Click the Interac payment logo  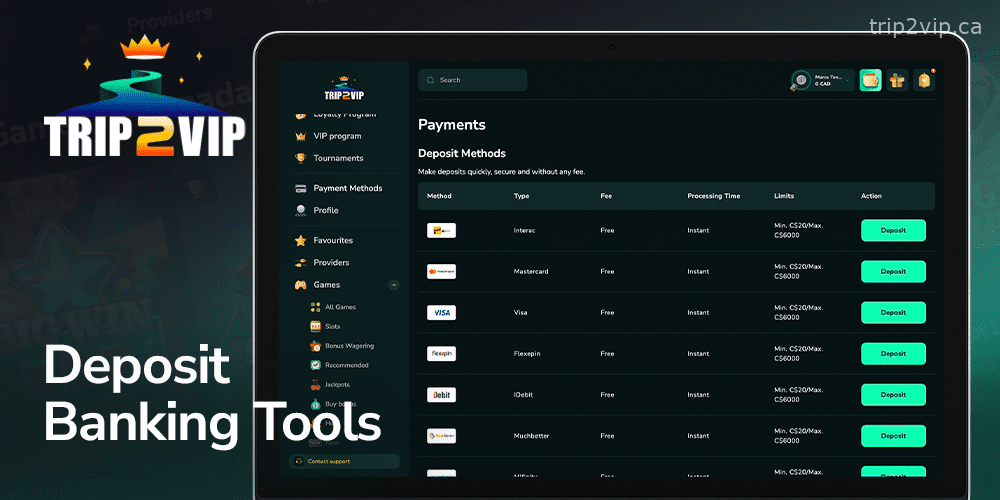[441, 230]
